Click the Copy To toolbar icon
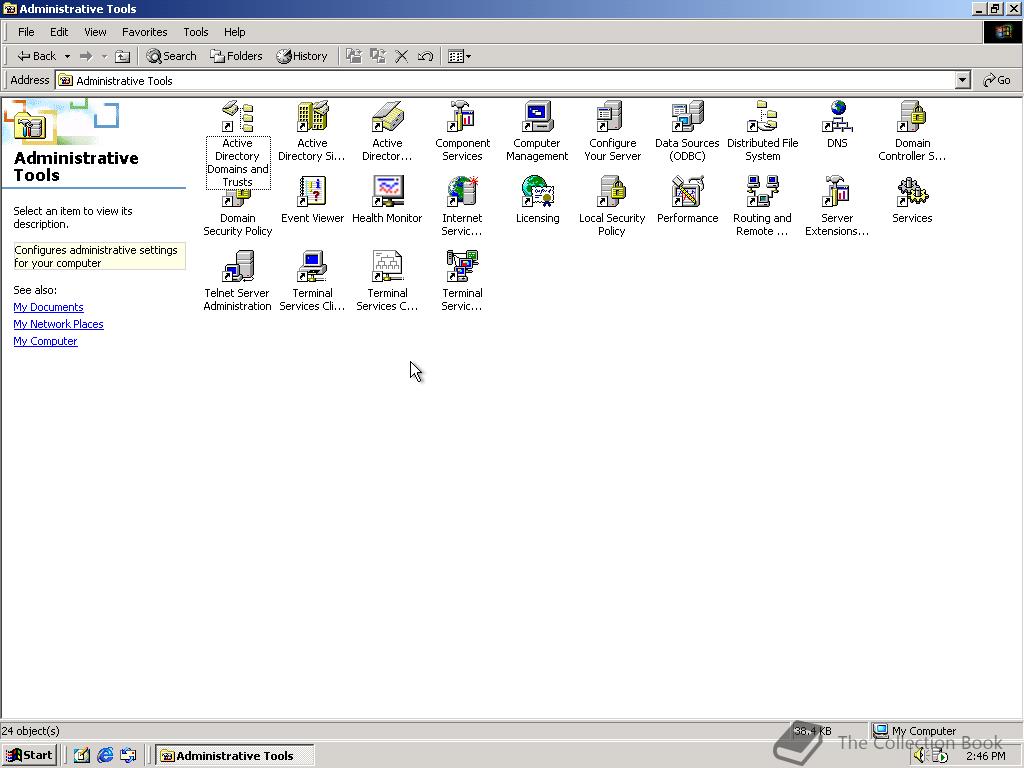The width and height of the screenshot is (1024, 768). click(x=377, y=56)
